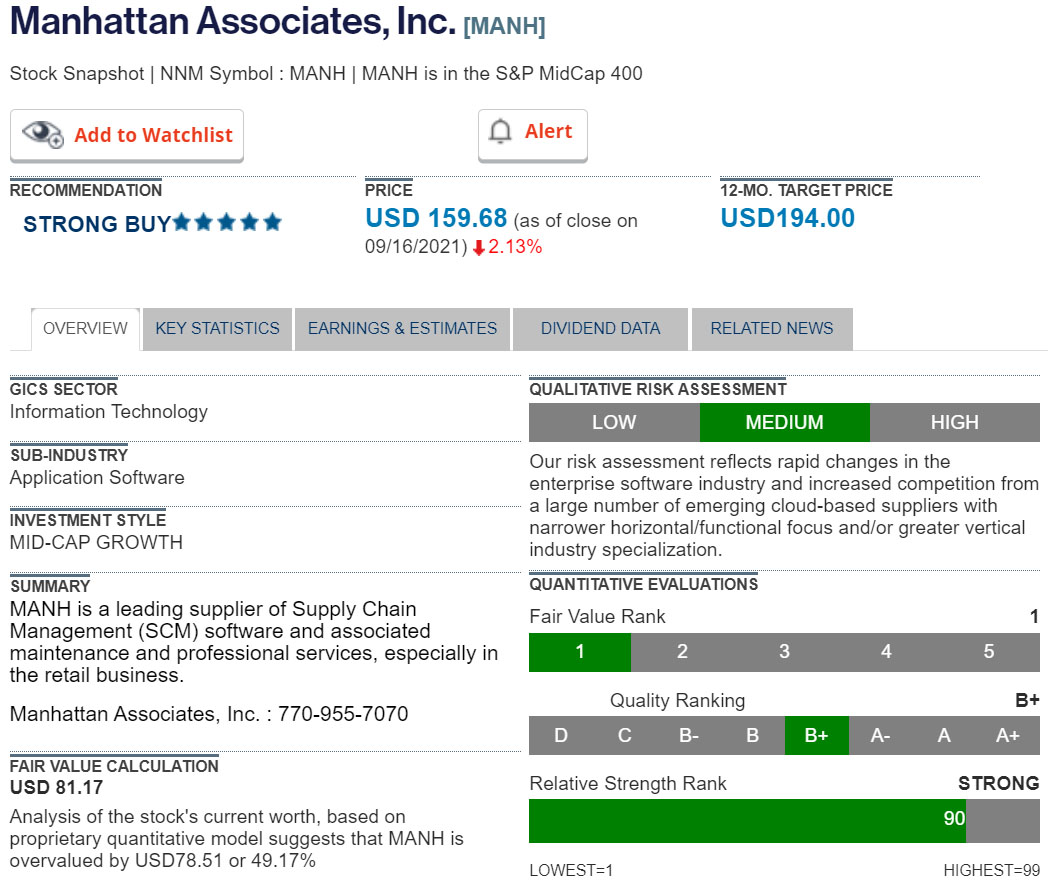
Task: Click the MANH ticker symbol link
Action: click(504, 27)
